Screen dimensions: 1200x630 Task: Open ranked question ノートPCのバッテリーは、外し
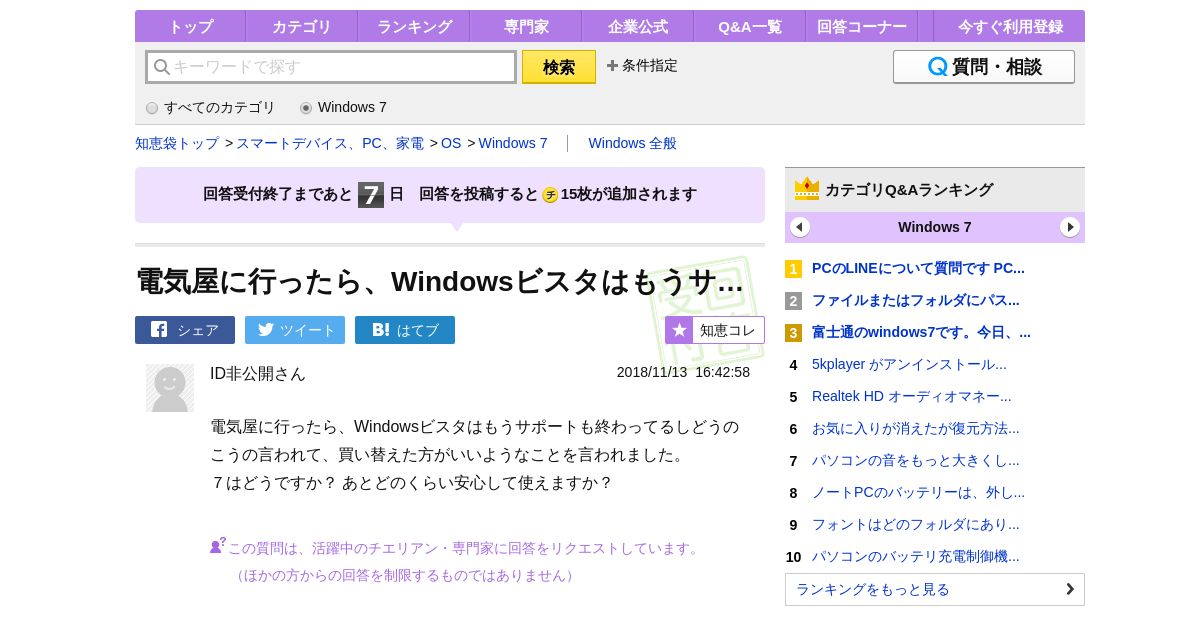[918, 492]
